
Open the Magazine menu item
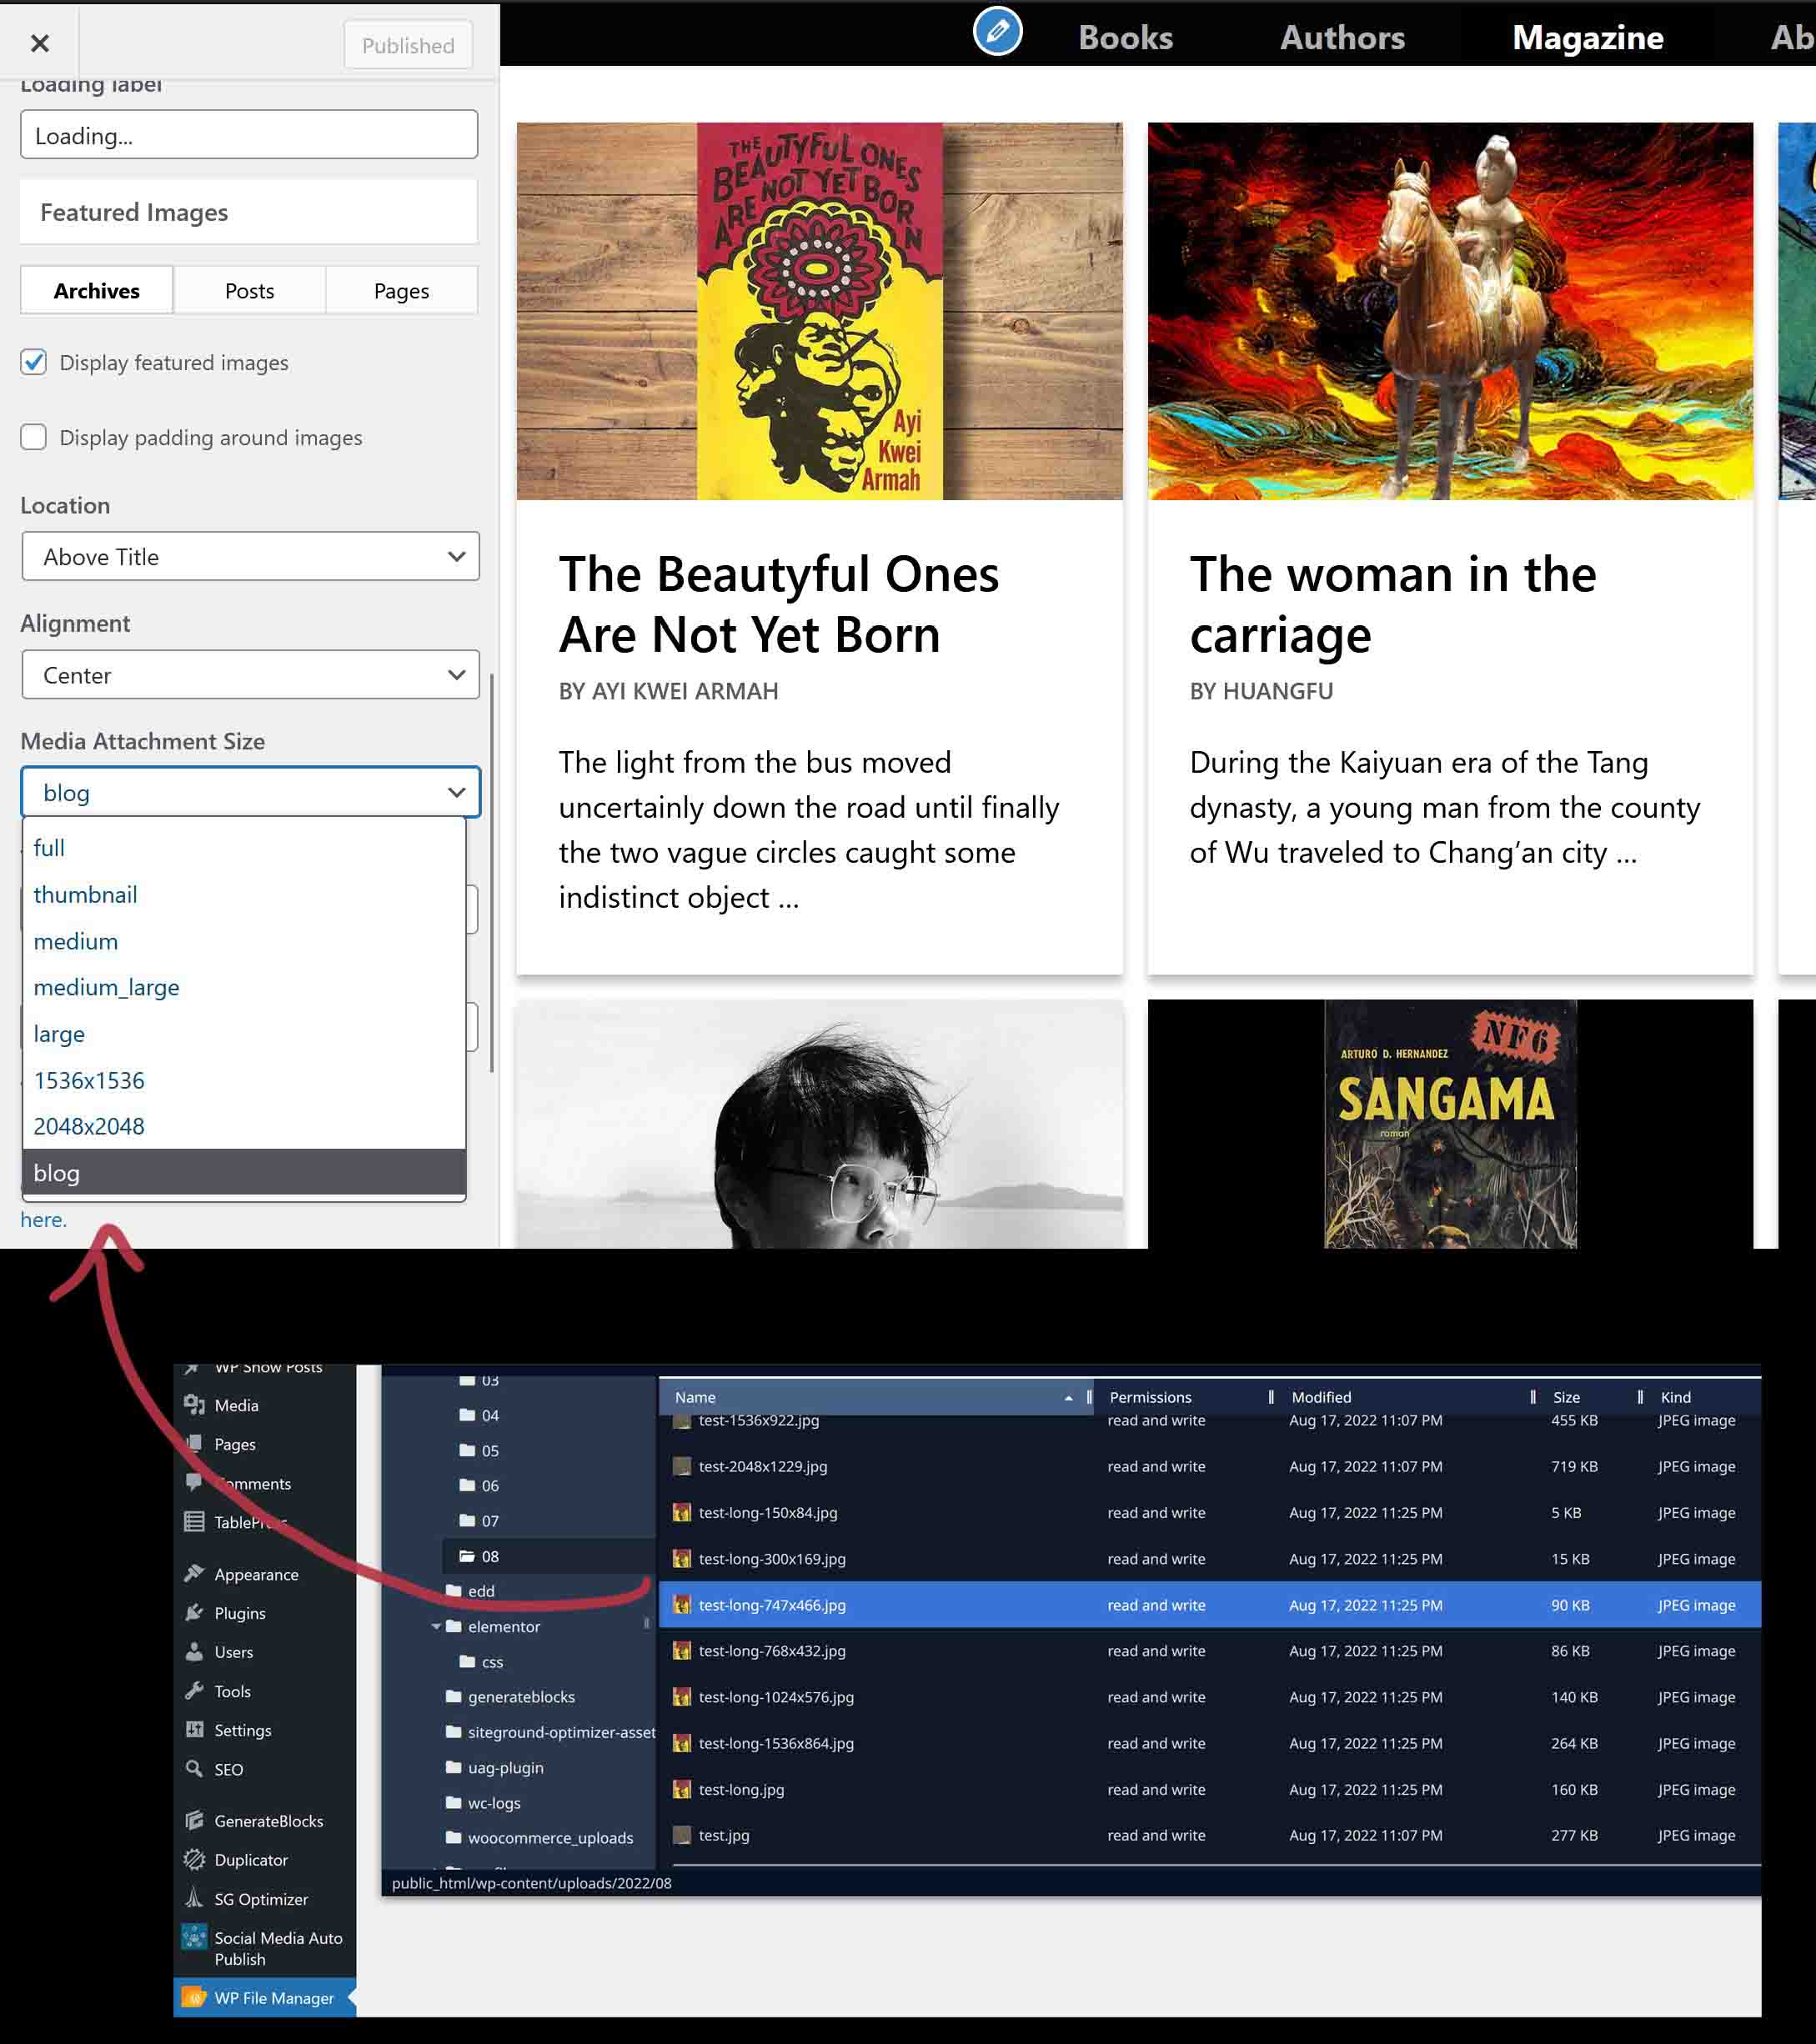click(1587, 37)
